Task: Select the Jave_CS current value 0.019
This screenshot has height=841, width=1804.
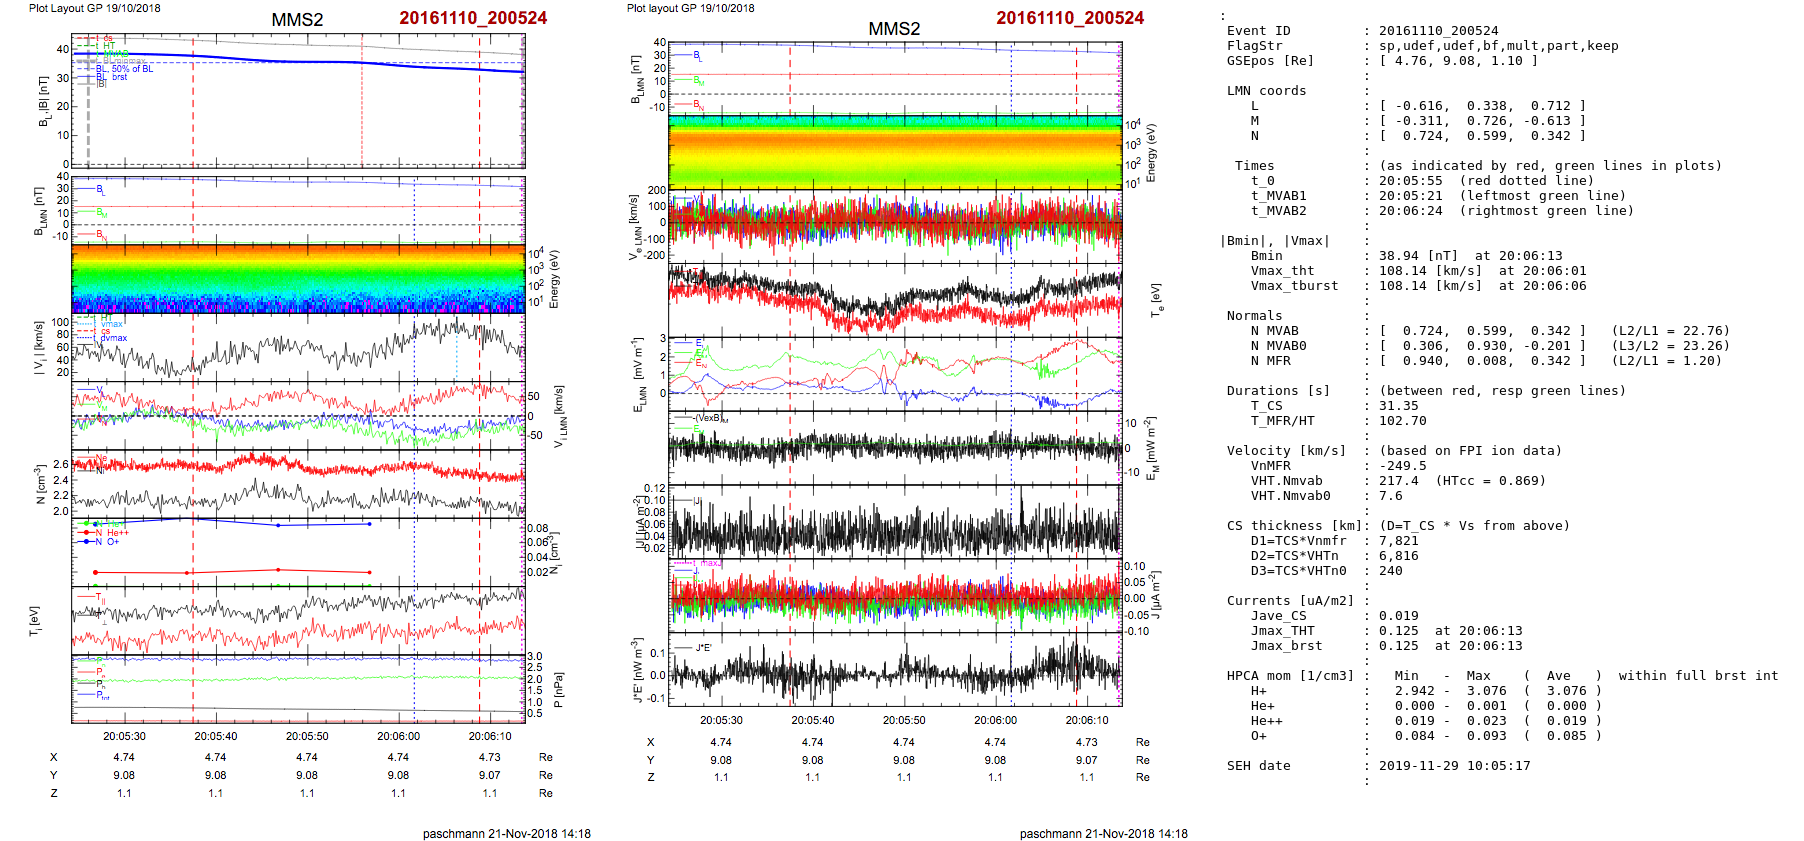Action: click(1398, 616)
